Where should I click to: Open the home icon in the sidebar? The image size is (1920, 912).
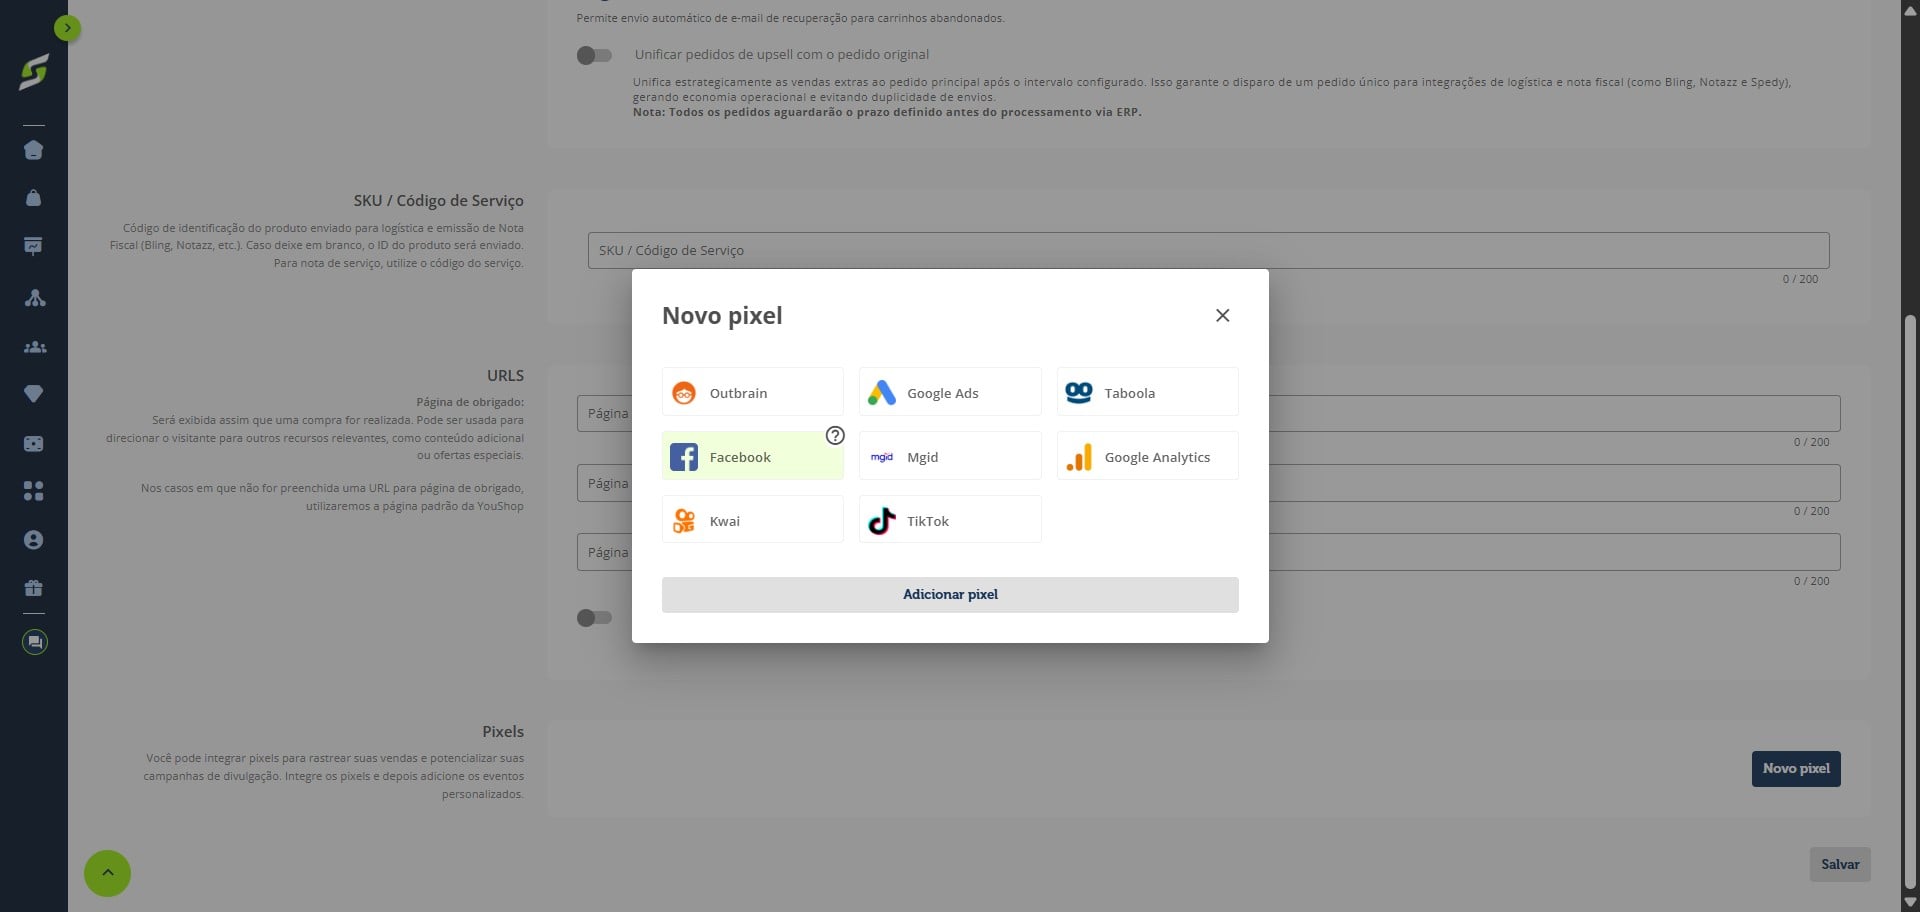point(33,150)
